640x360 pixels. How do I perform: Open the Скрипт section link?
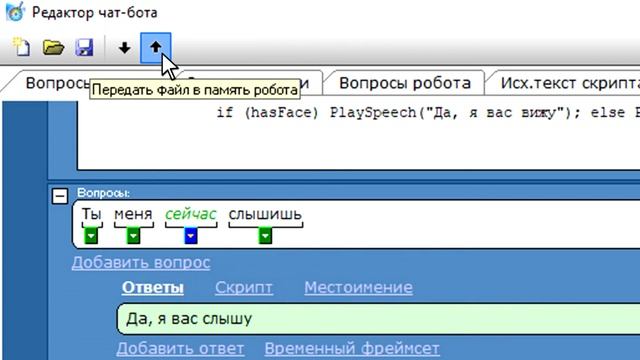pyautogui.click(x=244, y=288)
